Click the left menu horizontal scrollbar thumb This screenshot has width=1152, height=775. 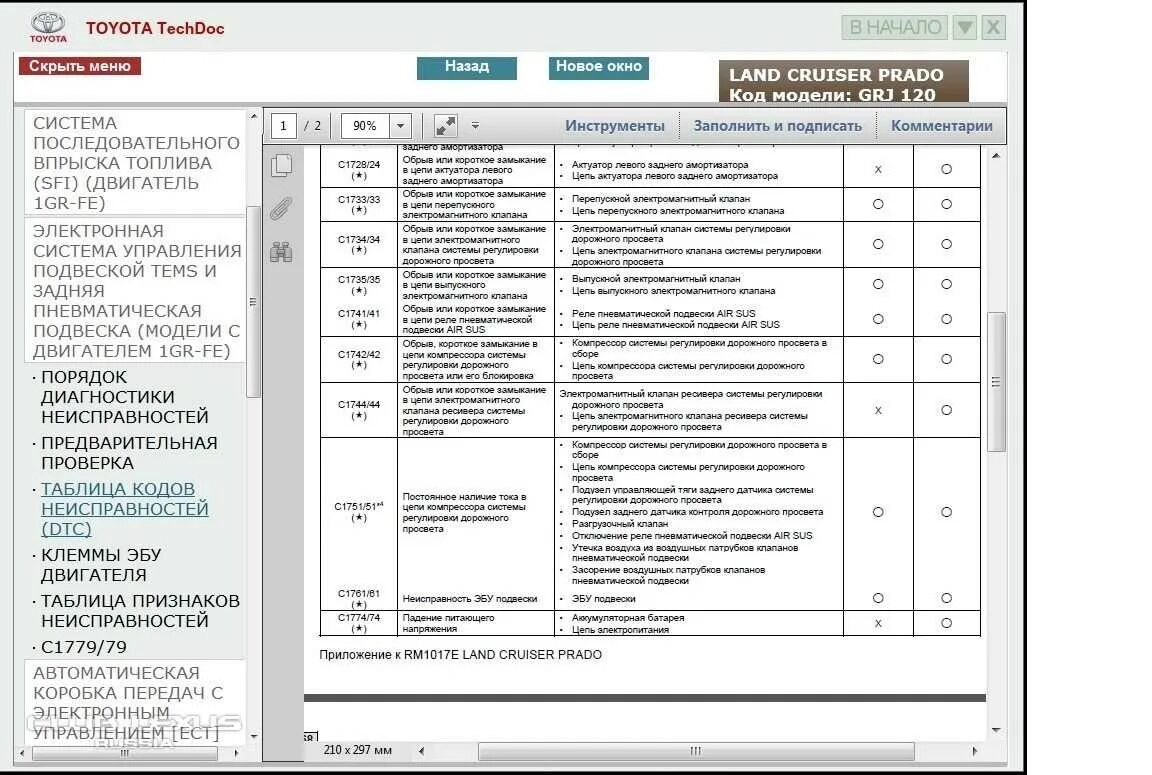pos(125,753)
